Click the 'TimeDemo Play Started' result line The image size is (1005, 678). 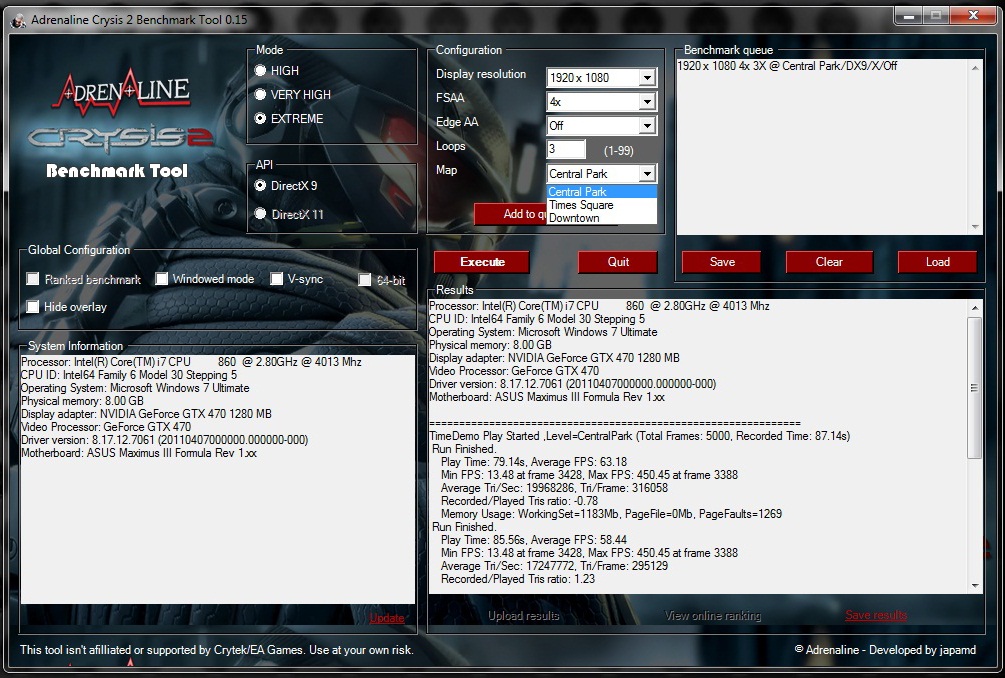coord(640,436)
